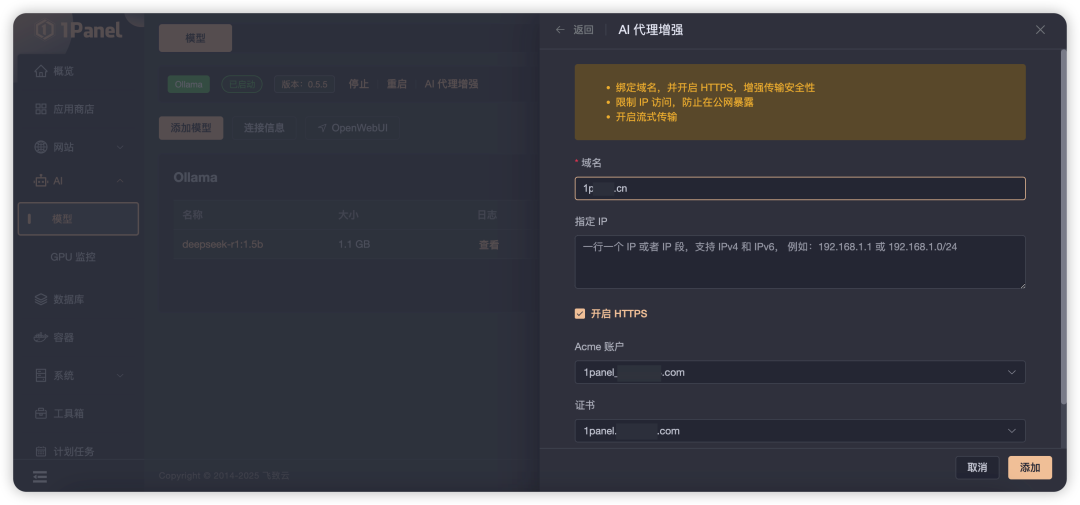The width and height of the screenshot is (1080, 505).
Task: Click the 网站 globe icon
Action: point(41,147)
